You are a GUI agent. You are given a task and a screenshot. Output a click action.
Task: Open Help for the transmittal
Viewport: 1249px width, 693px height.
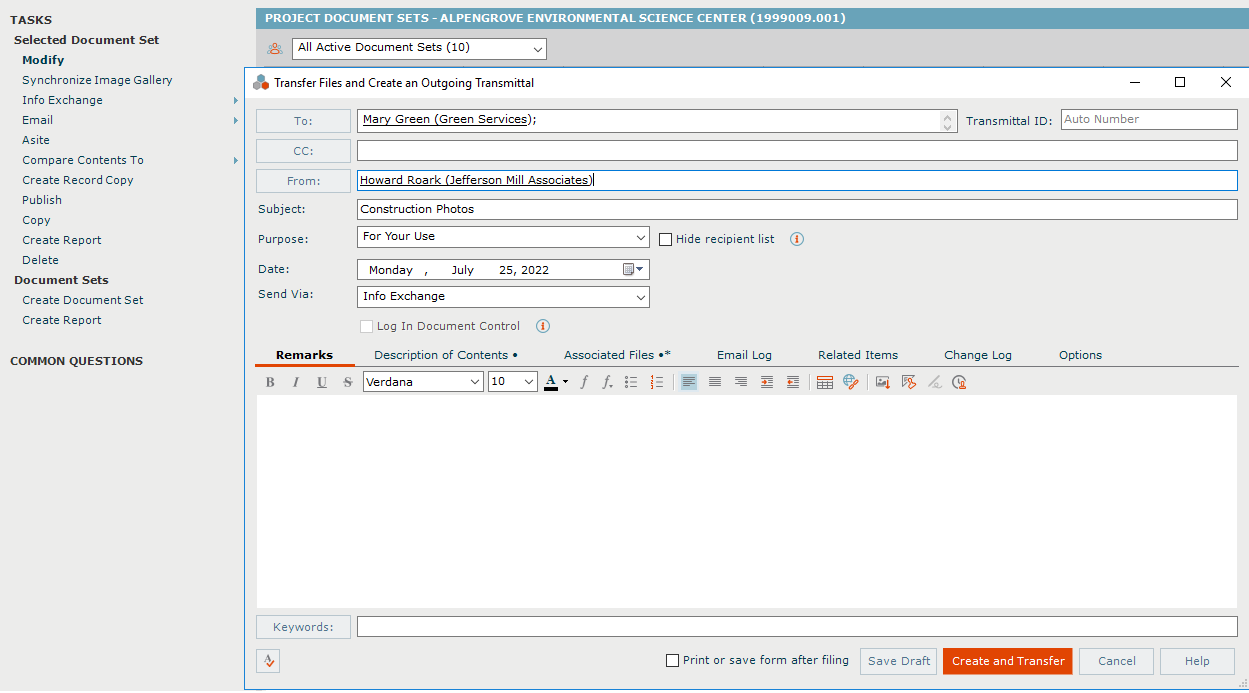click(x=1197, y=661)
